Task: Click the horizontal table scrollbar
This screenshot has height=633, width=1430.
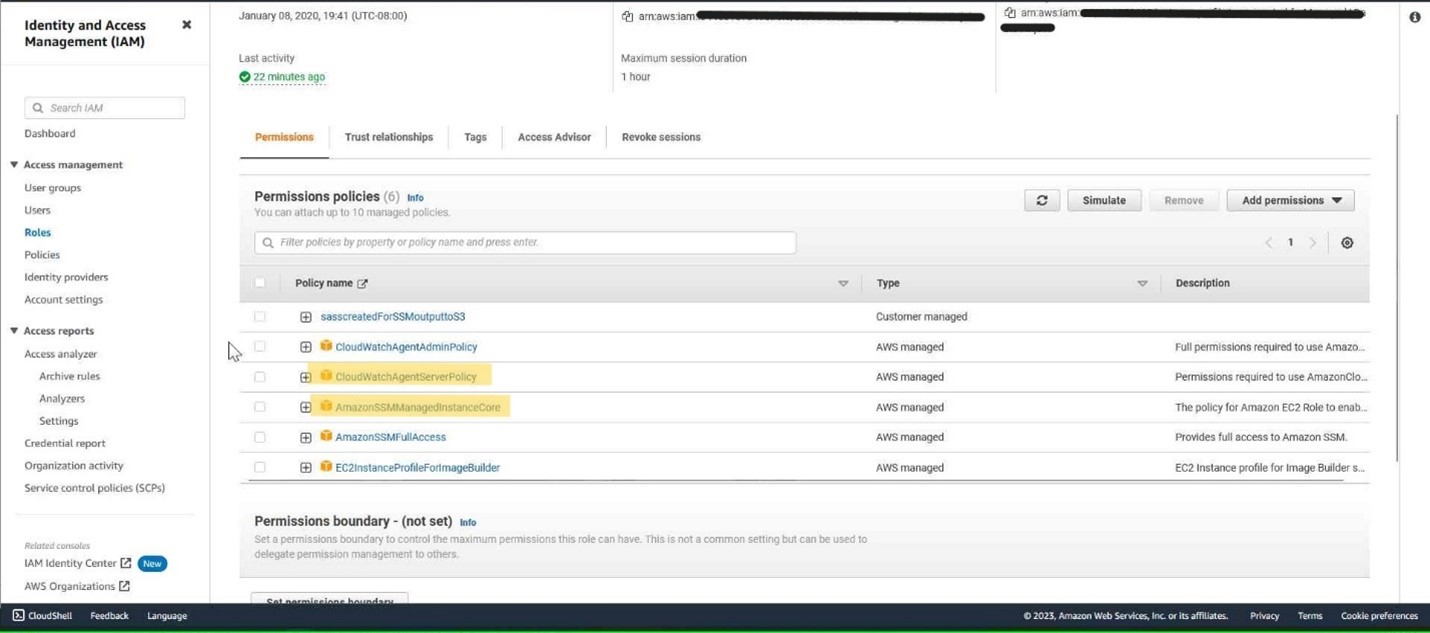Action: point(796,481)
